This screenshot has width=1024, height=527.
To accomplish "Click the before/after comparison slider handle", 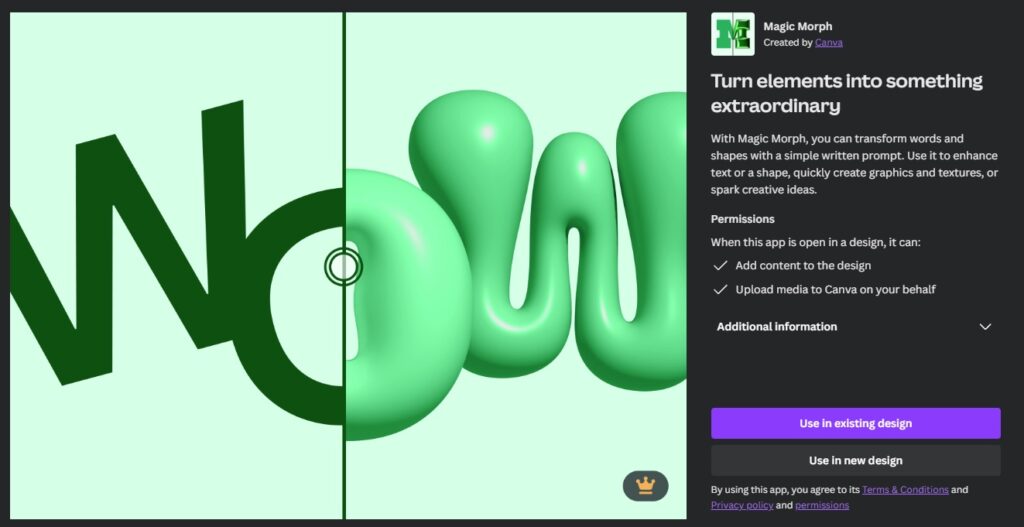I will point(344,266).
